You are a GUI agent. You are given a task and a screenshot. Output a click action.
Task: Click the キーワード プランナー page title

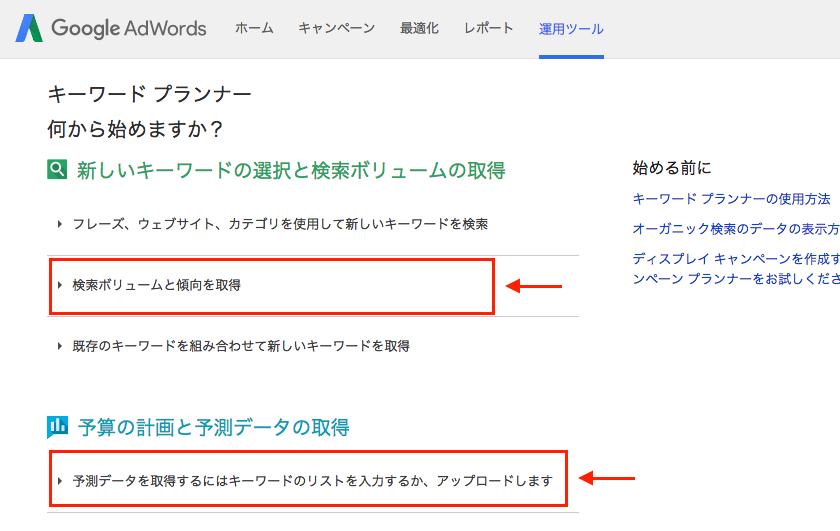coord(149,94)
